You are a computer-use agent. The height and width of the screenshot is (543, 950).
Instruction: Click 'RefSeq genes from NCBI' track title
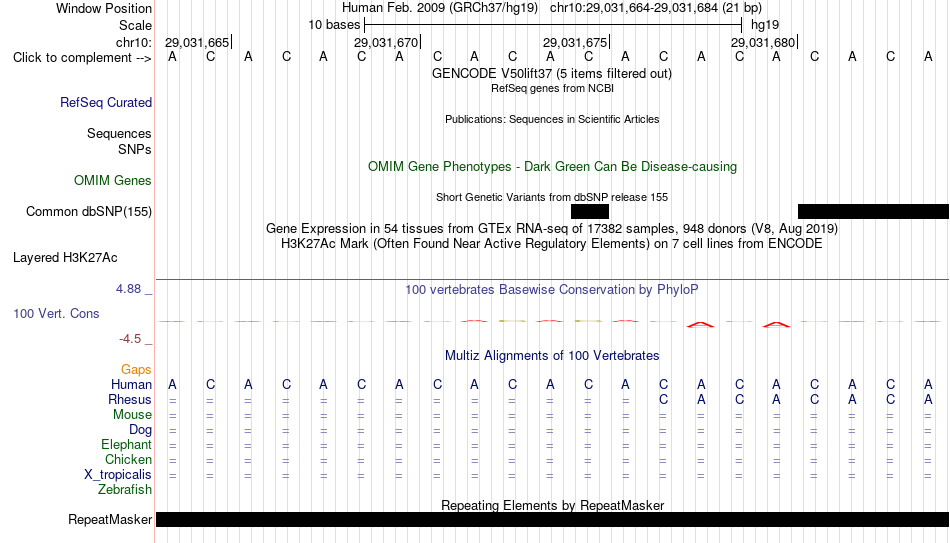pyautogui.click(x=552, y=88)
